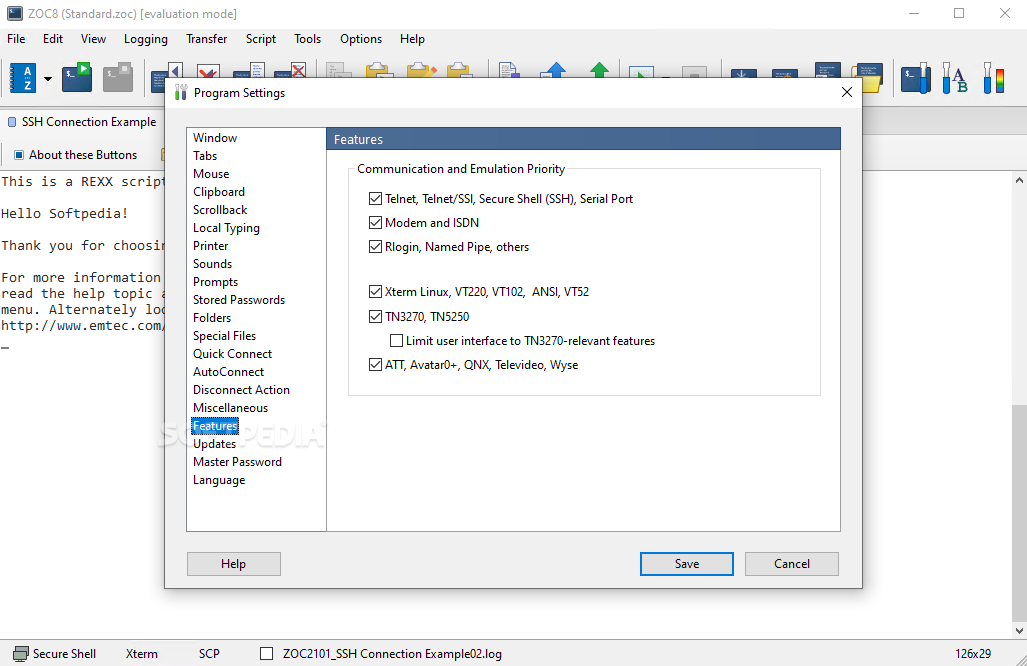Select Tabs in the settings list
The width and height of the screenshot is (1027, 666).
pos(205,156)
